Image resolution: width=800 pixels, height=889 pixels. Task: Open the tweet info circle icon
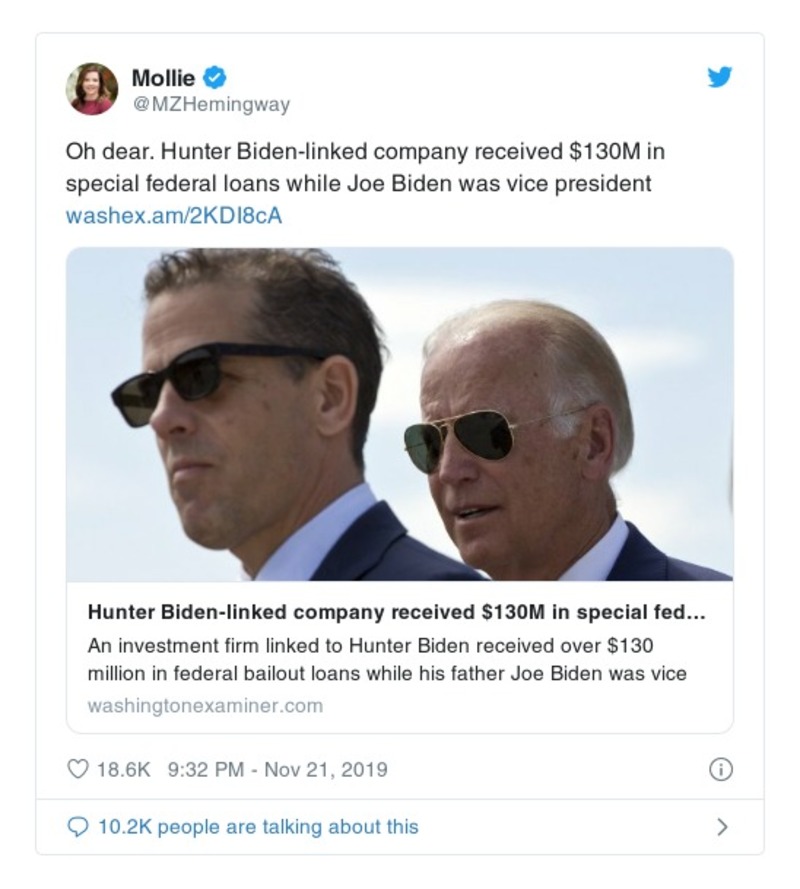720,770
